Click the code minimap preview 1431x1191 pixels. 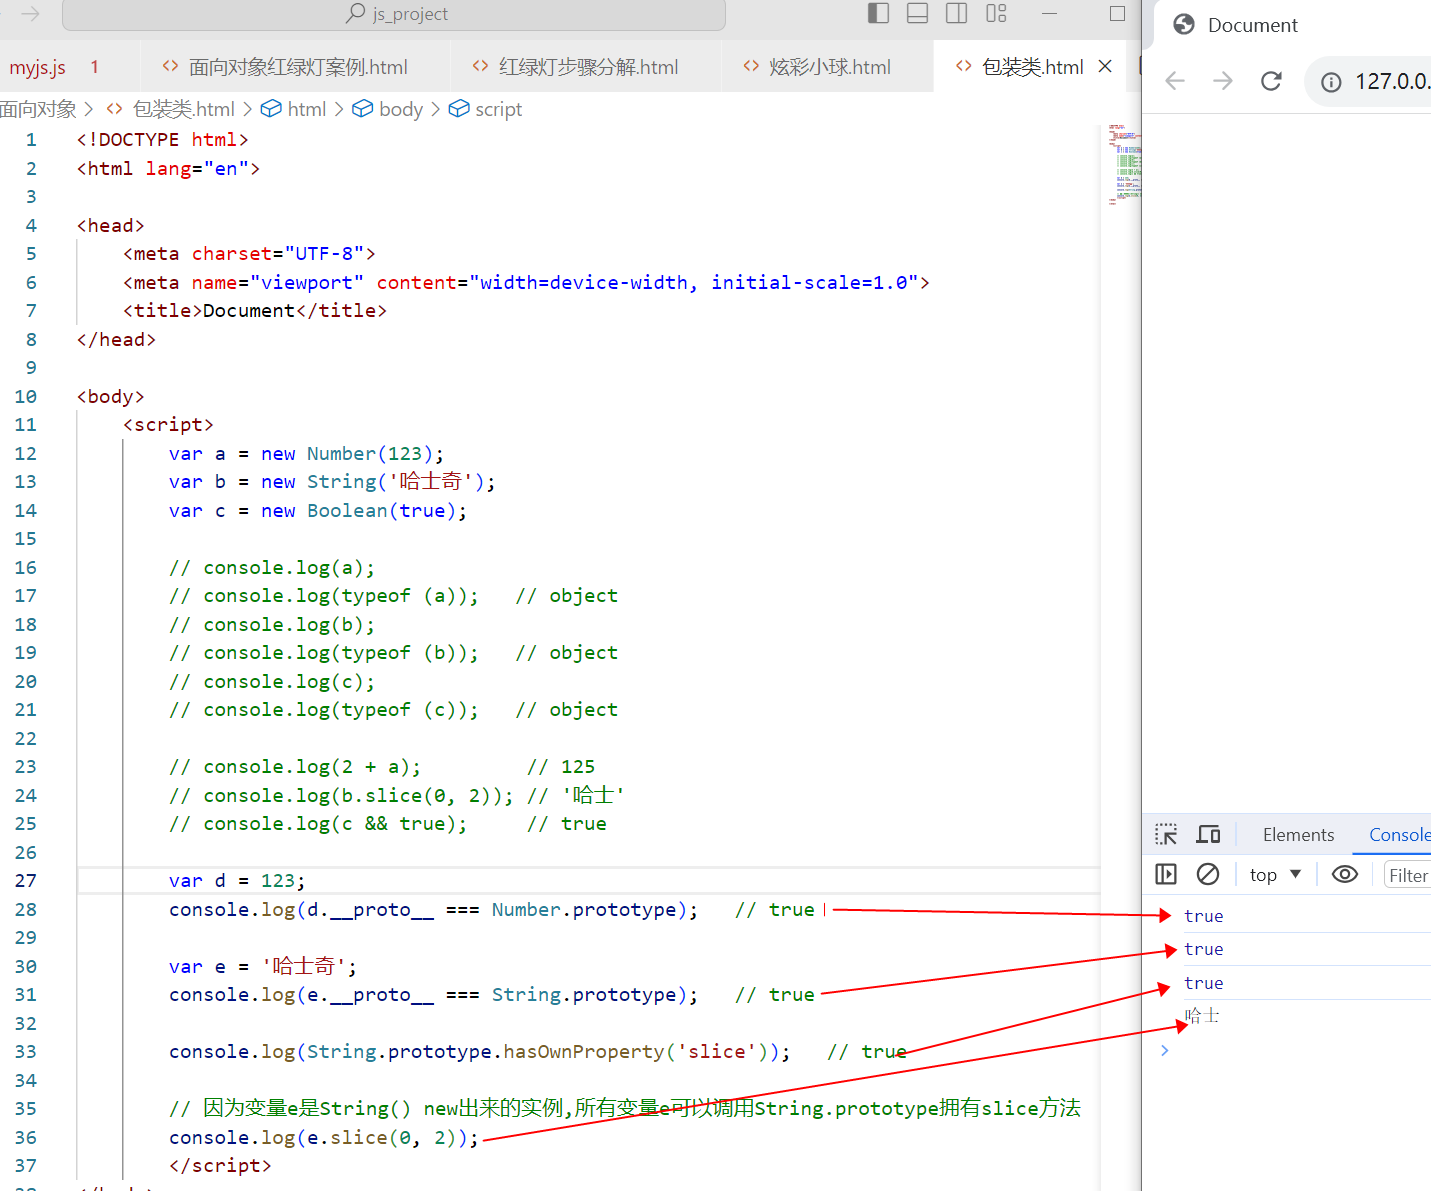(1123, 165)
